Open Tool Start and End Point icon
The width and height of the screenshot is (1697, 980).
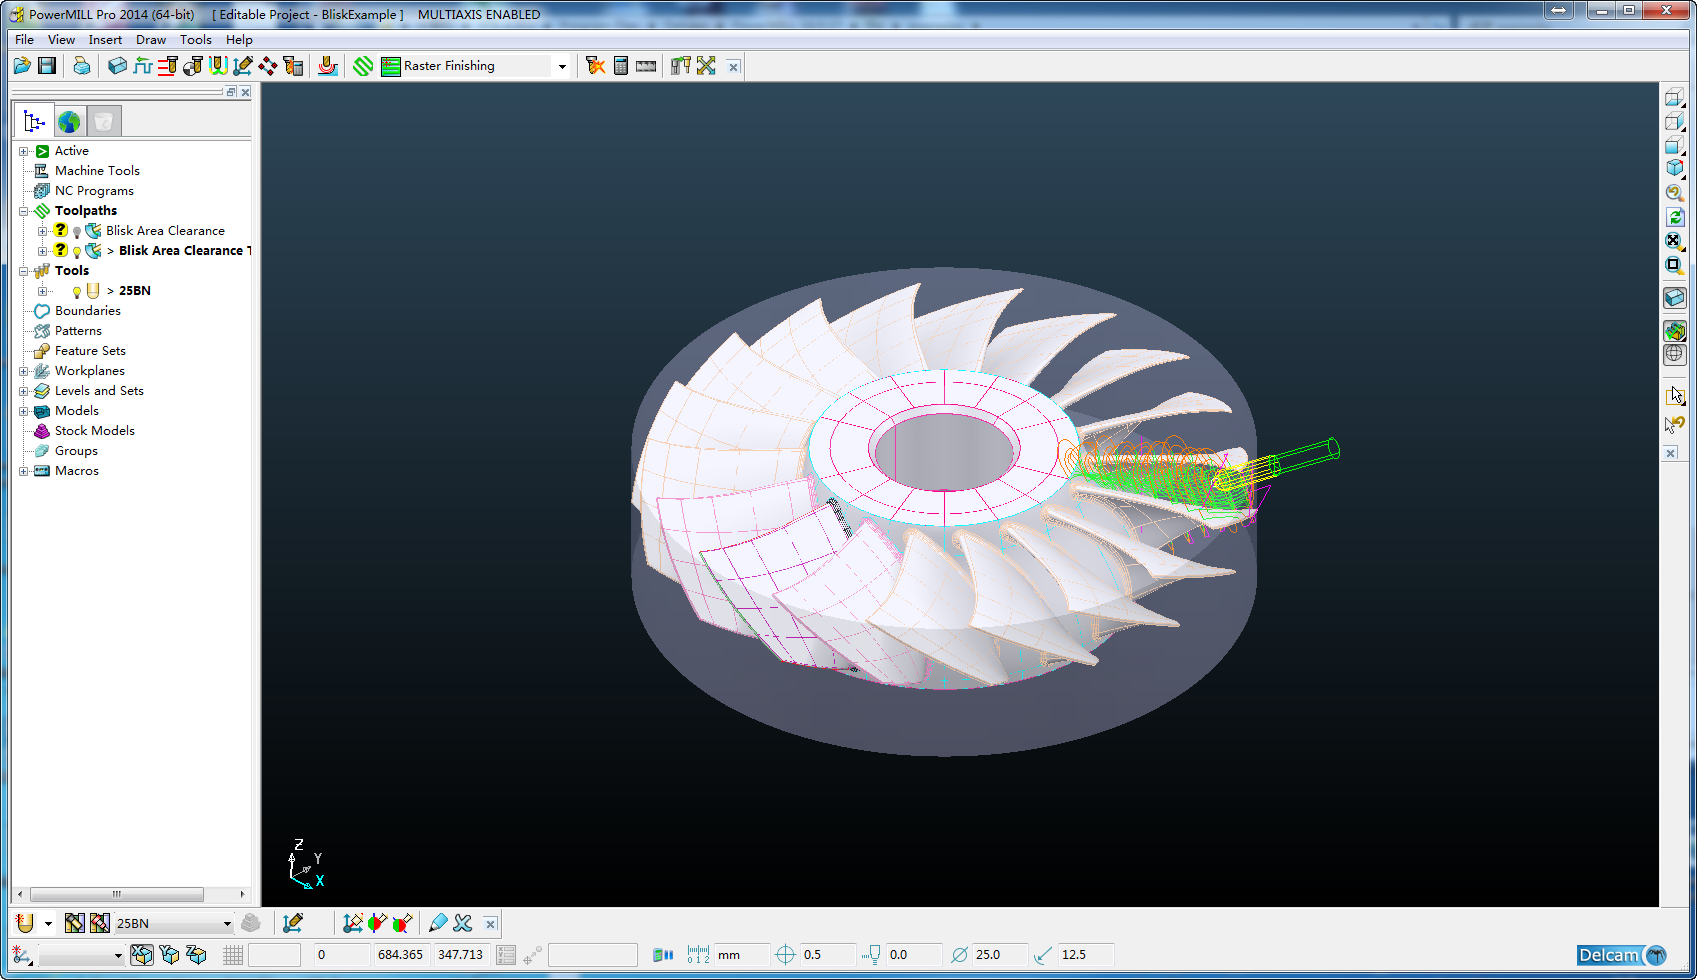pyautogui.click(x=193, y=66)
